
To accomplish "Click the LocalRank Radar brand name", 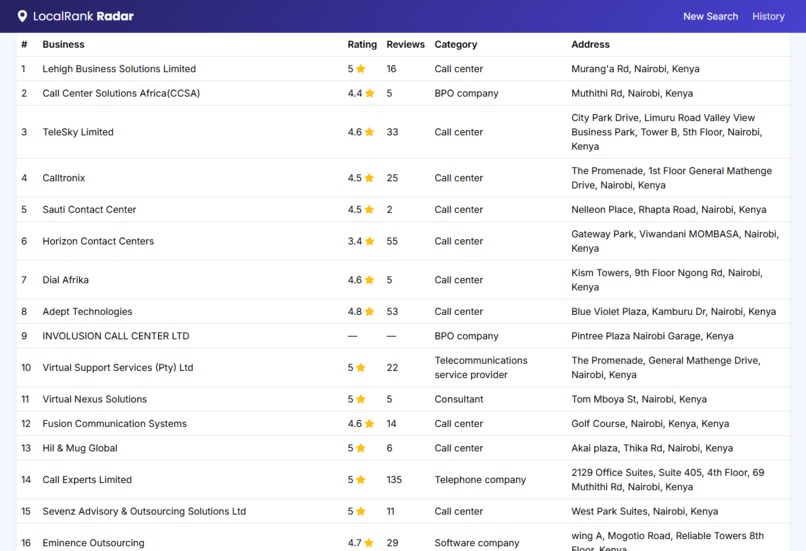I will point(83,16).
